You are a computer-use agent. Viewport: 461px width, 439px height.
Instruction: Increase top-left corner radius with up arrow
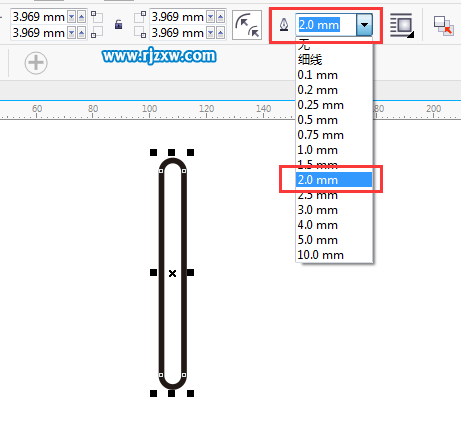coord(81,17)
